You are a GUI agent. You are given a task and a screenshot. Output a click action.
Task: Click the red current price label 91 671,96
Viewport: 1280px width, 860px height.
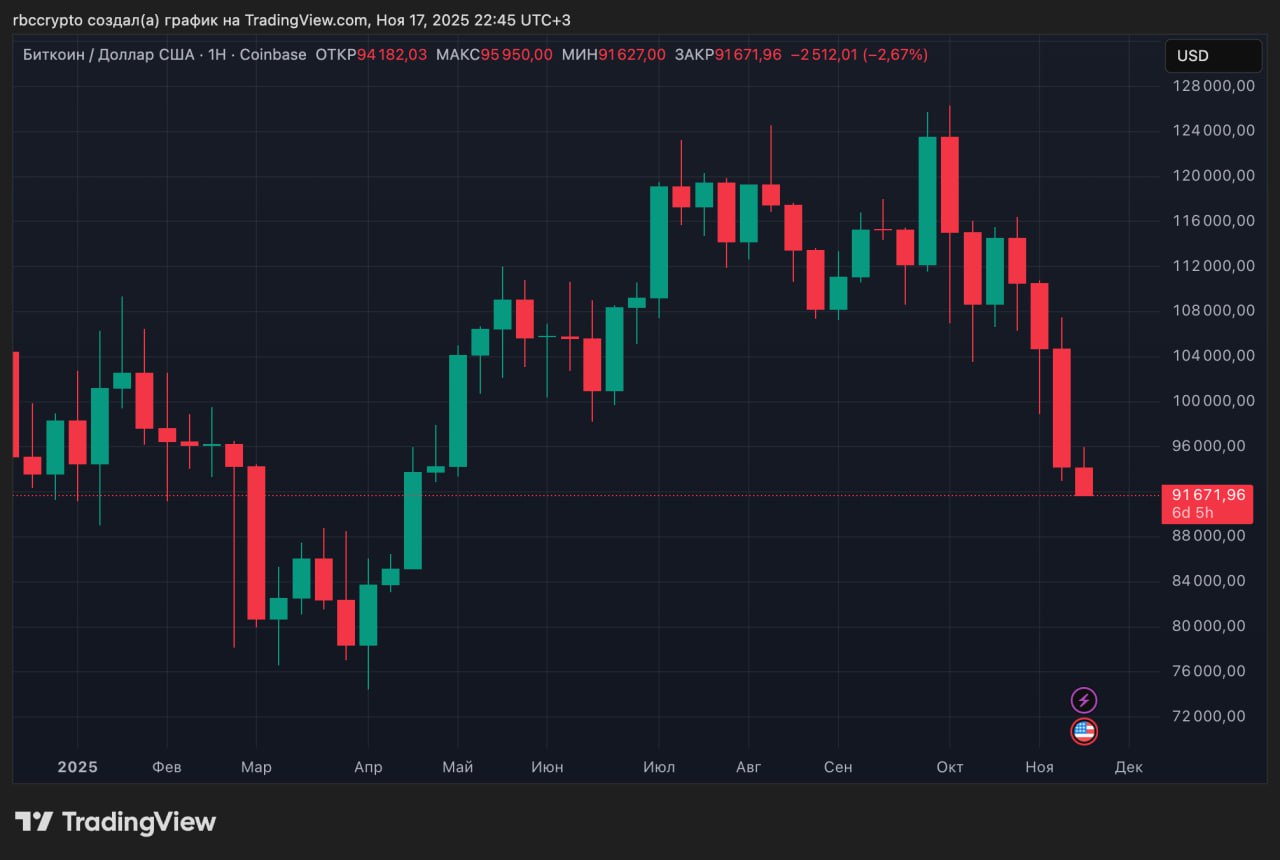(x=1208, y=494)
